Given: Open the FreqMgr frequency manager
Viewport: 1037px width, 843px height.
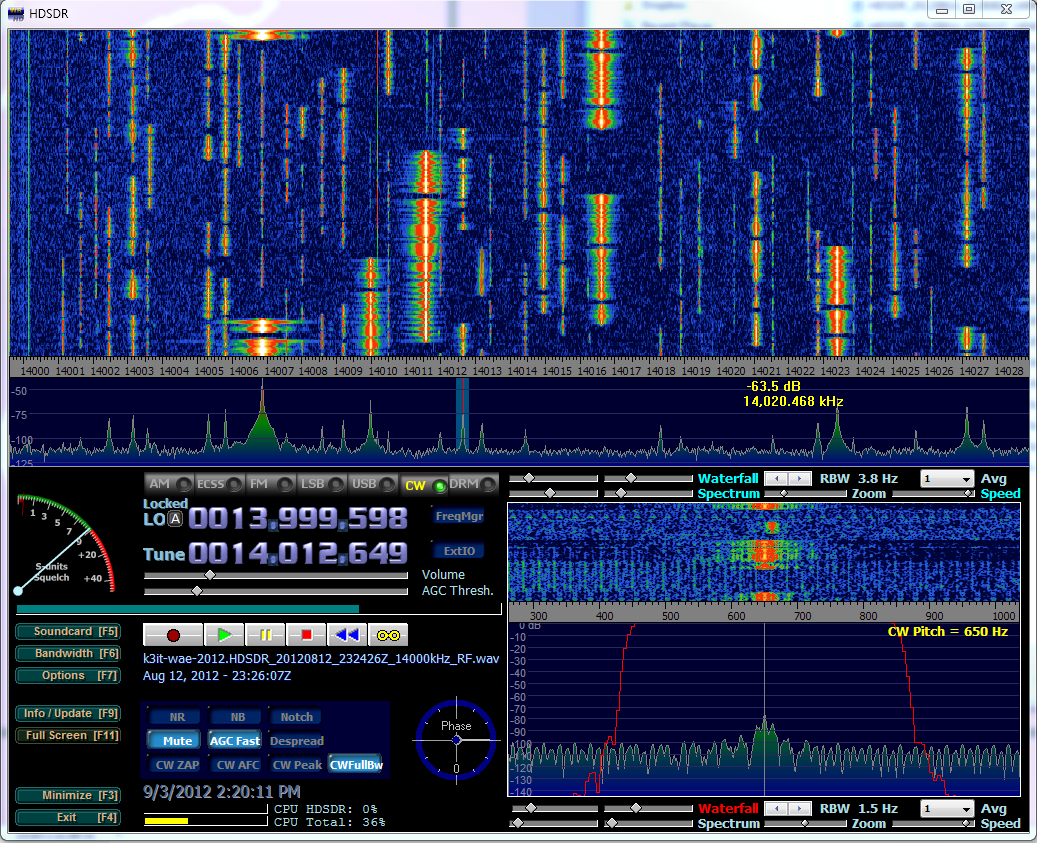Looking at the screenshot, I should click(459, 517).
